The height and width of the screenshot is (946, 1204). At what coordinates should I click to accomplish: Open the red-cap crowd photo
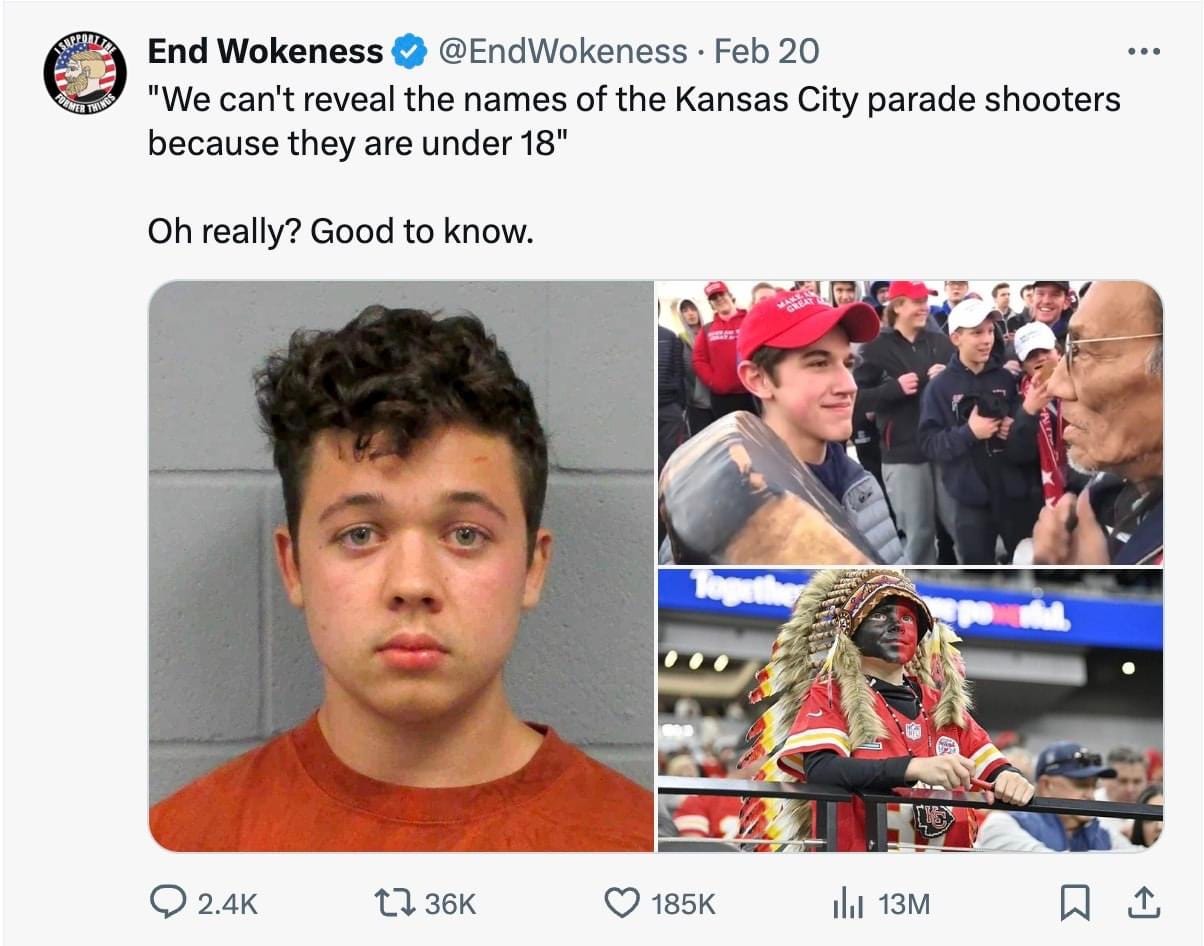coord(910,423)
